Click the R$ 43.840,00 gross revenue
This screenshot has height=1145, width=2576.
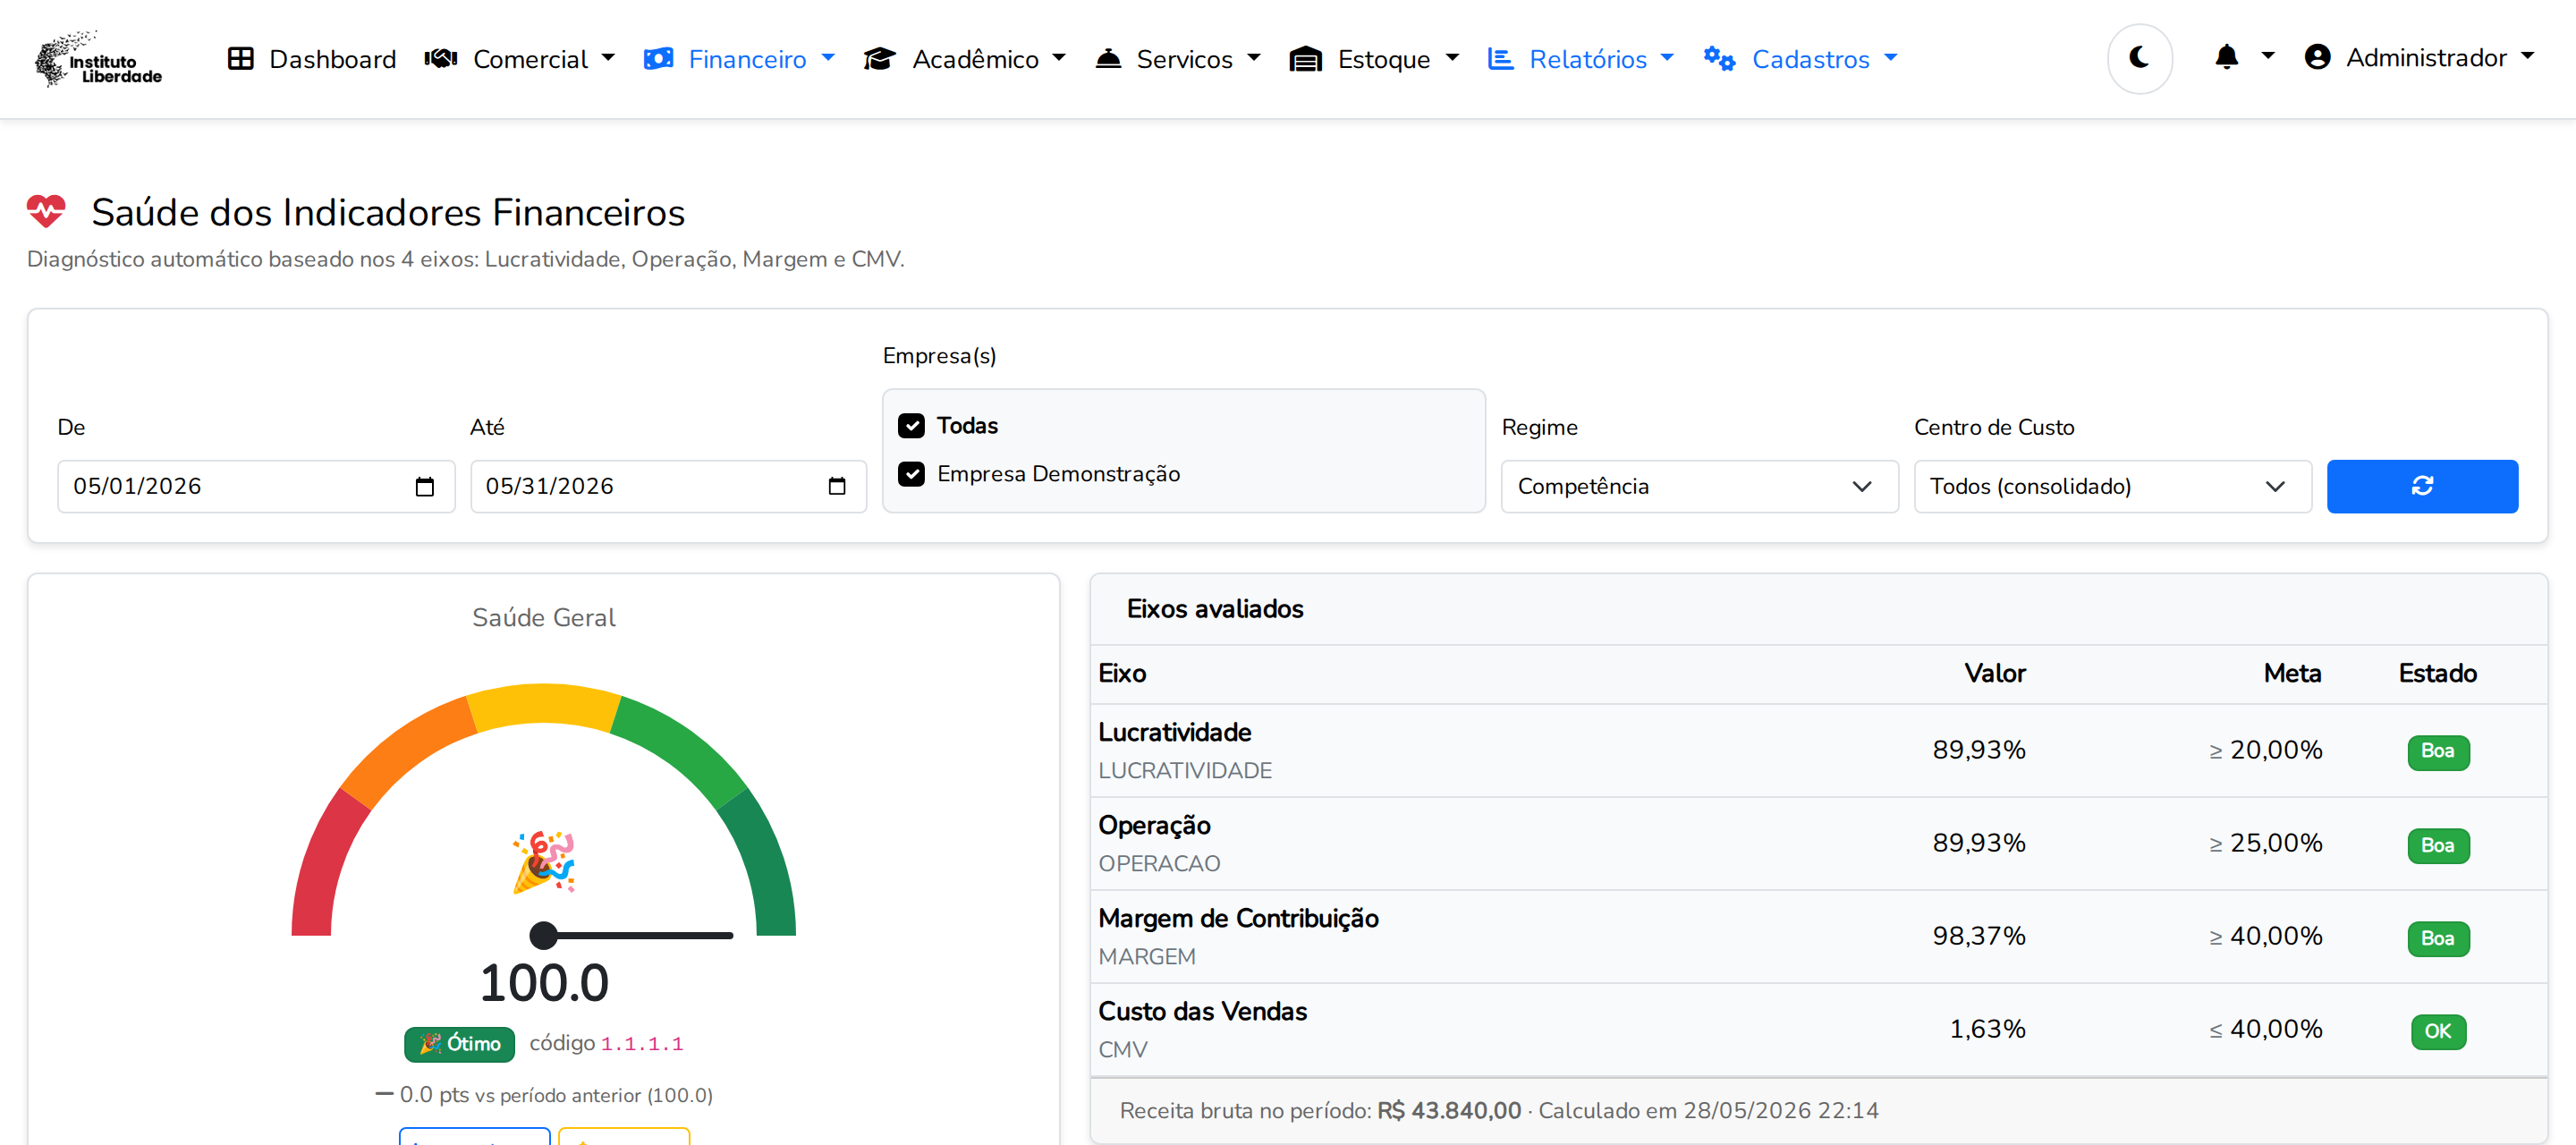point(1448,1110)
